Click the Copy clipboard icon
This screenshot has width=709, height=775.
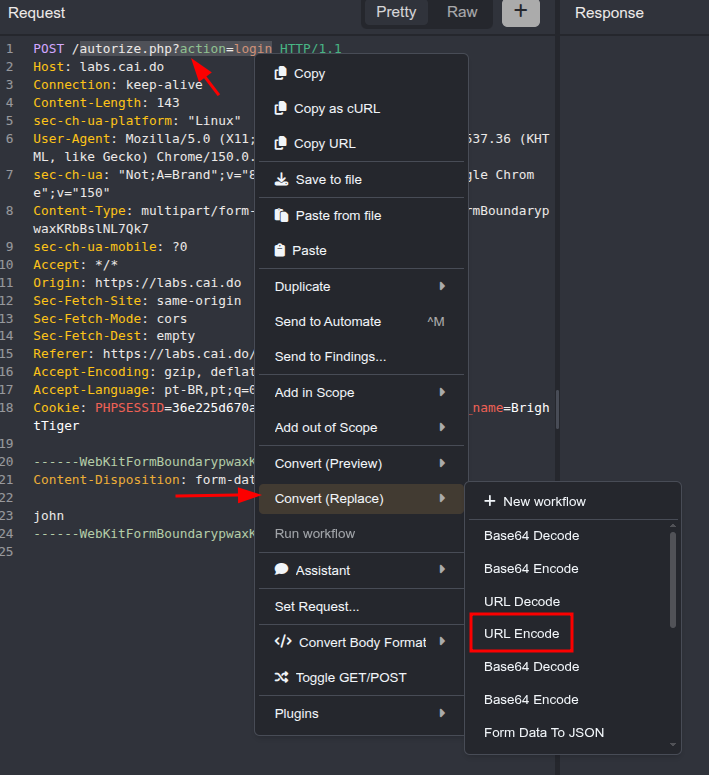click(x=280, y=73)
